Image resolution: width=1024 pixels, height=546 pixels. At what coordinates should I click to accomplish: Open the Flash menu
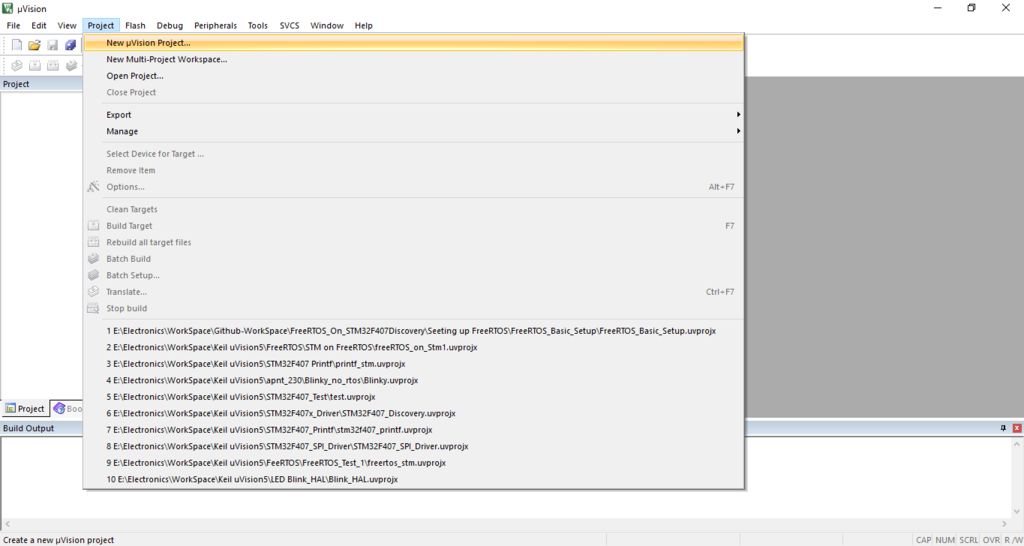pyautogui.click(x=135, y=25)
